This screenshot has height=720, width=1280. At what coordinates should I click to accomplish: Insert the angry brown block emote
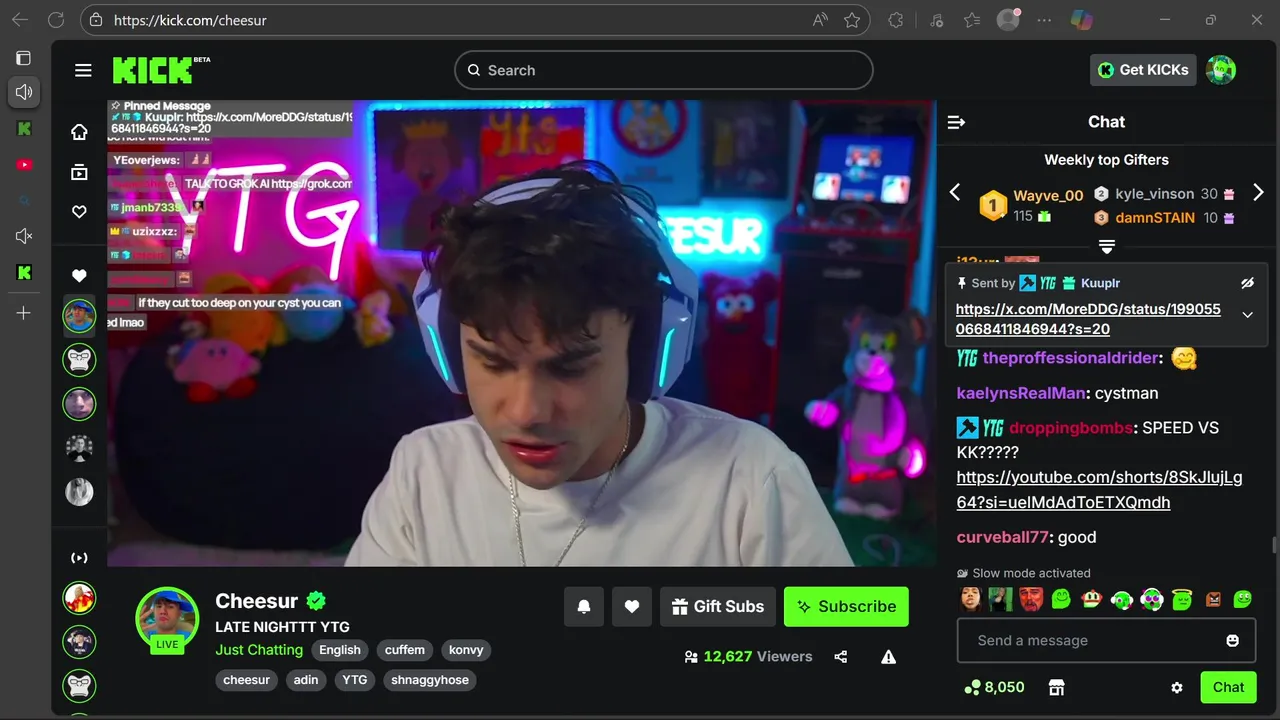[x=1213, y=599]
